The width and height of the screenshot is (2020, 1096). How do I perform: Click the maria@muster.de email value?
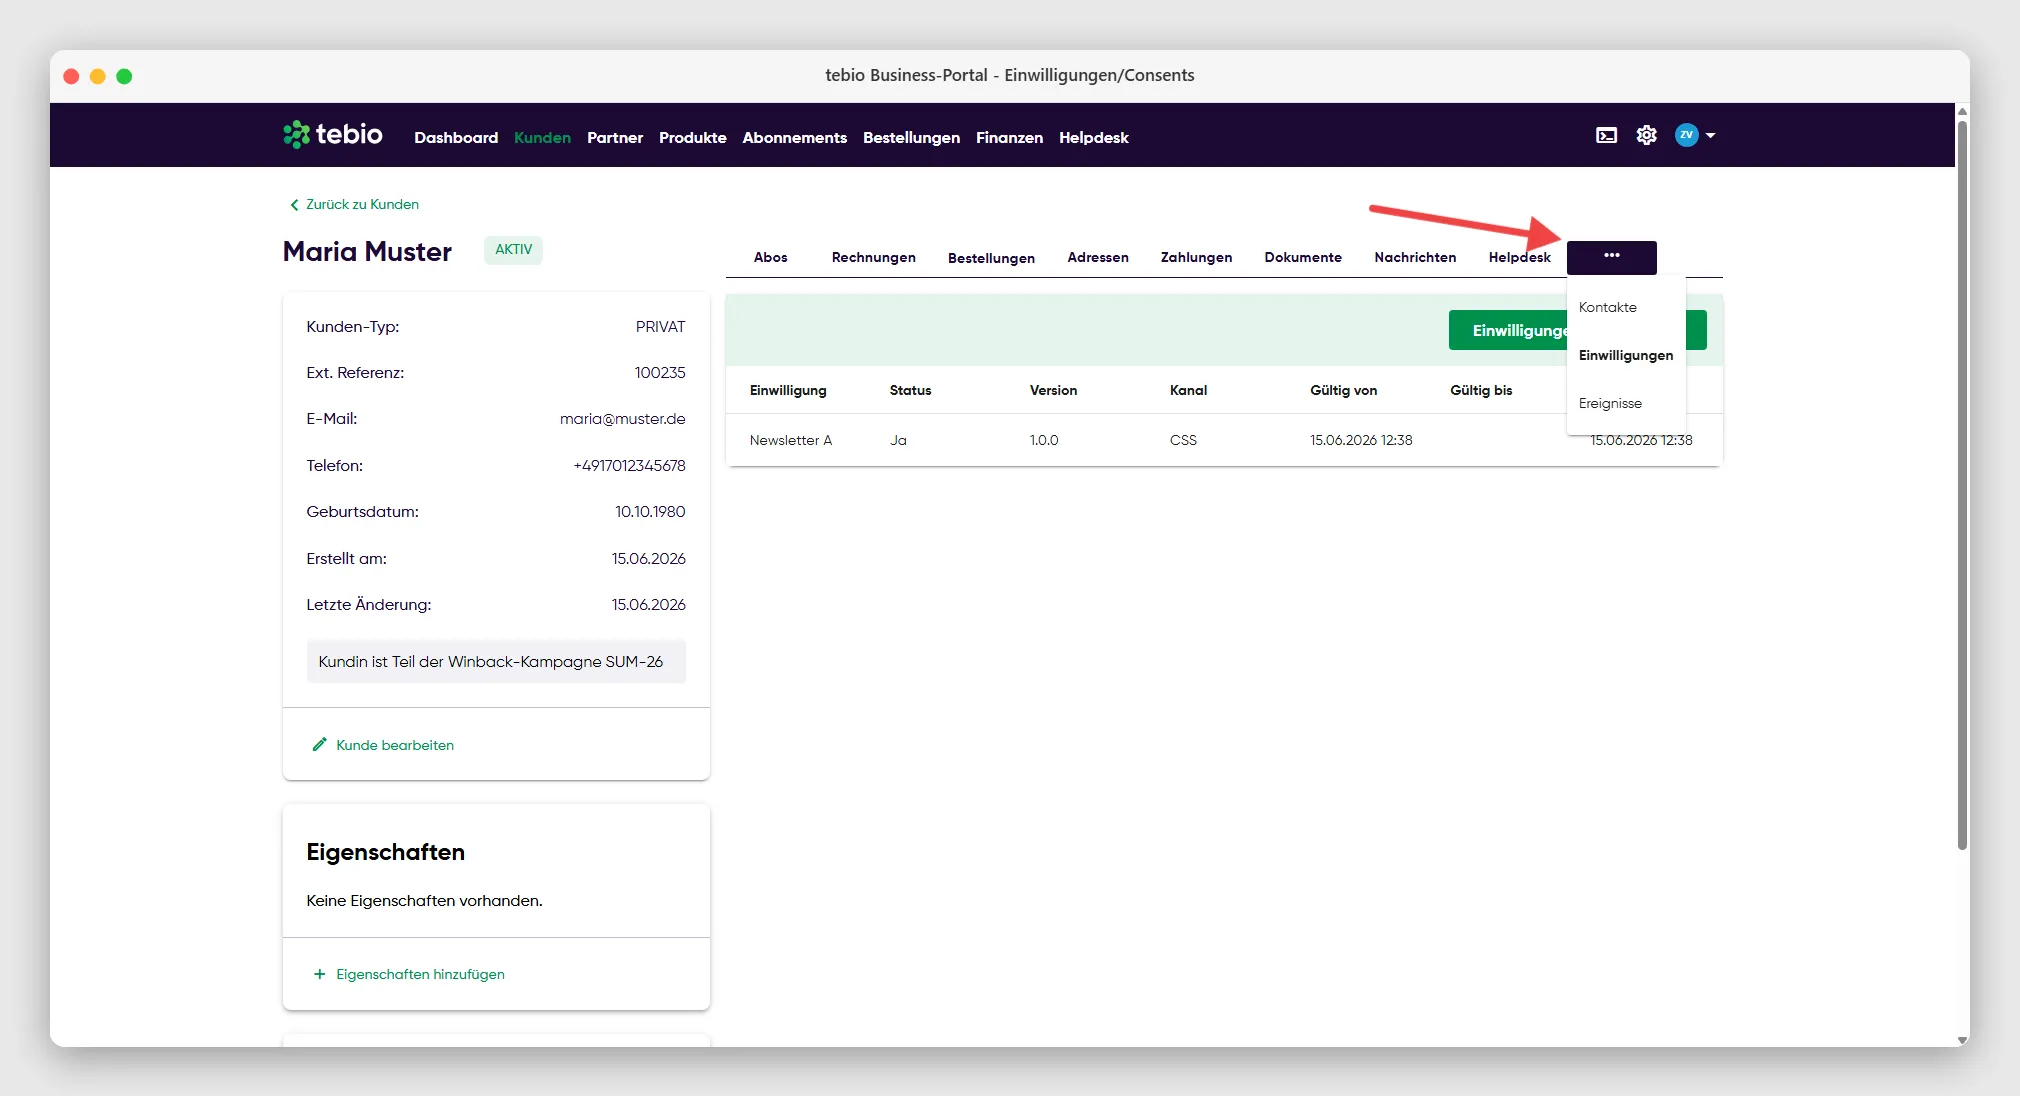point(622,419)
